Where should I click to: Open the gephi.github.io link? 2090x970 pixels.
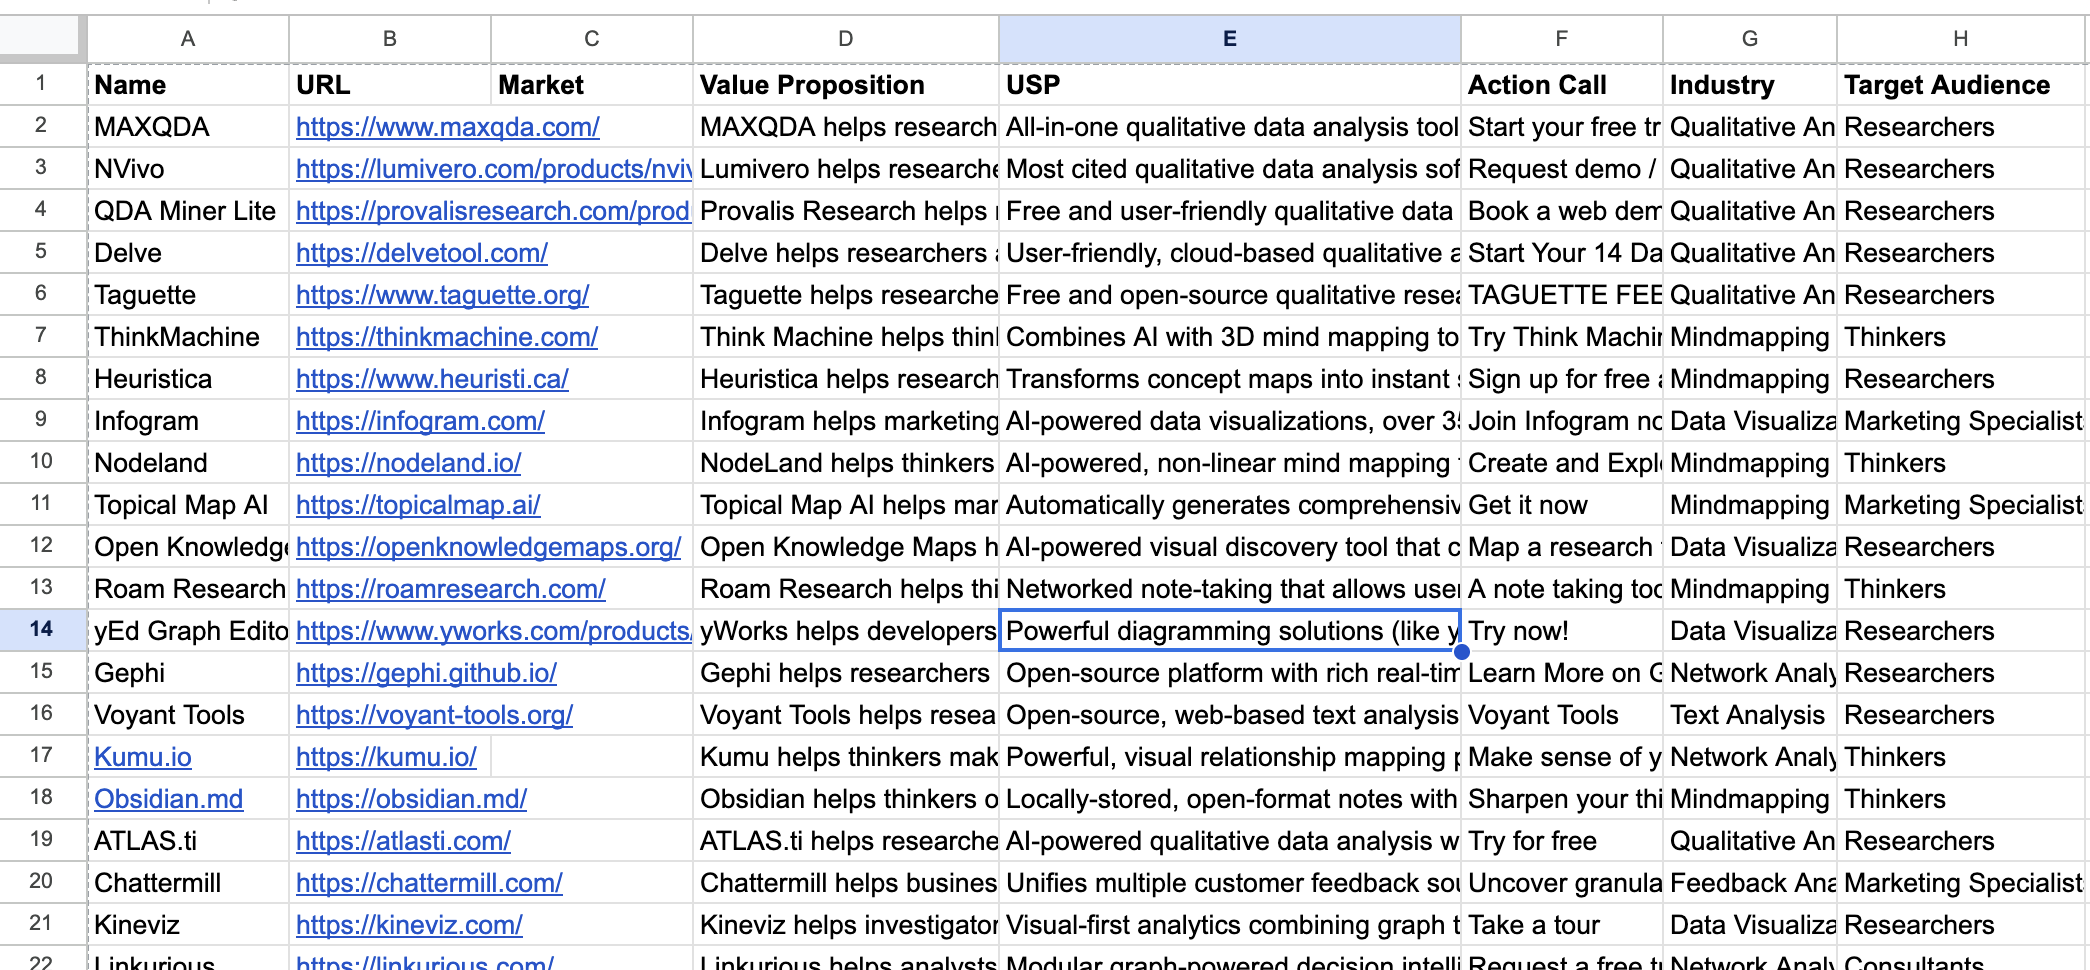coord(426,673)
